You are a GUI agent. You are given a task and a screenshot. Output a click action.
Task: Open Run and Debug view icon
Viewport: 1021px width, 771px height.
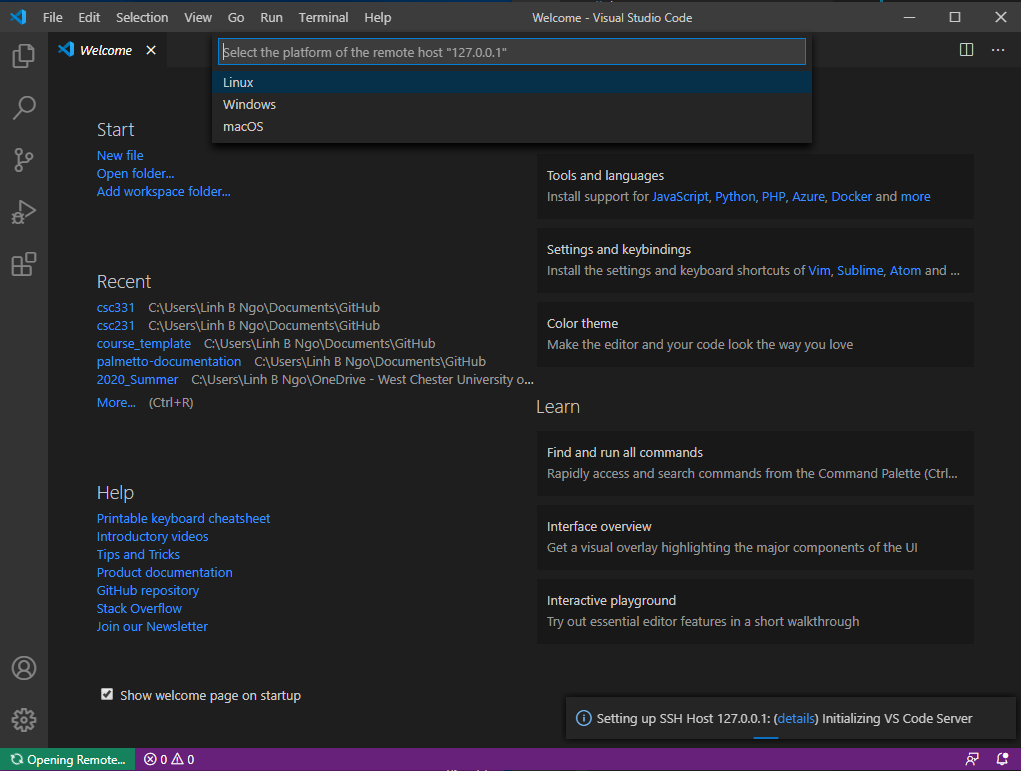point(23,212)
